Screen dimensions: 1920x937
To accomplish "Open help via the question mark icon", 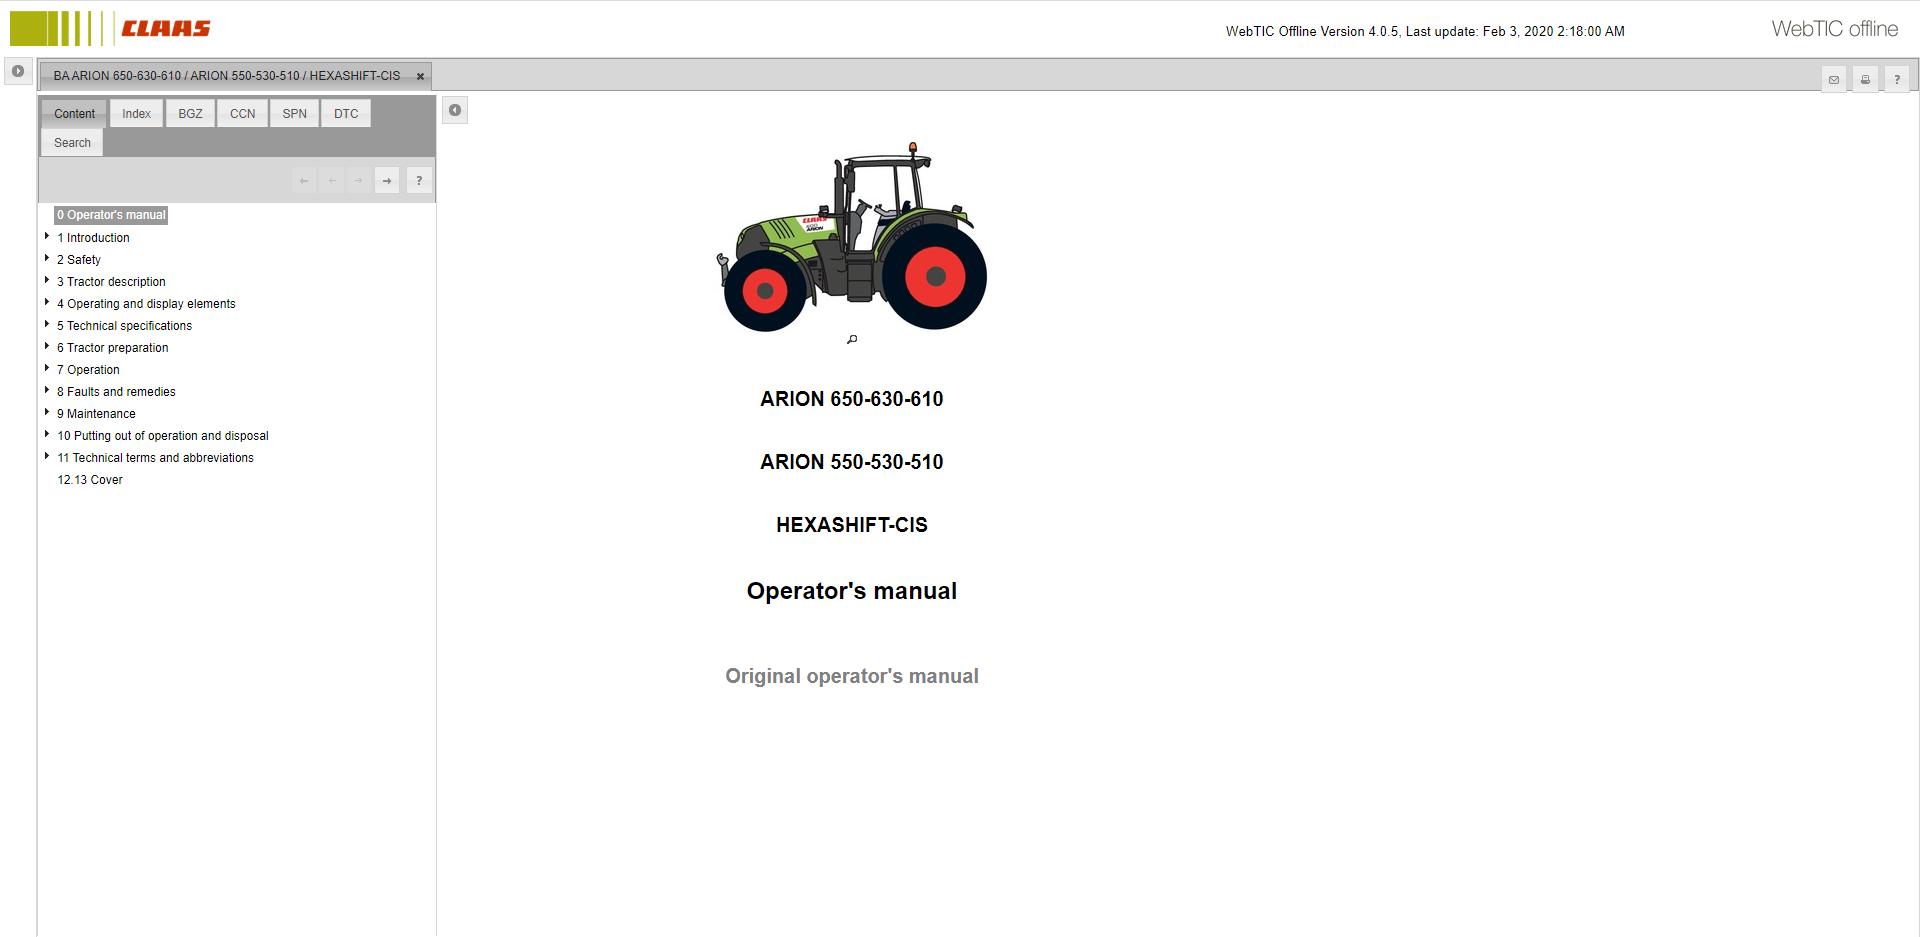I will point(1896,79).
